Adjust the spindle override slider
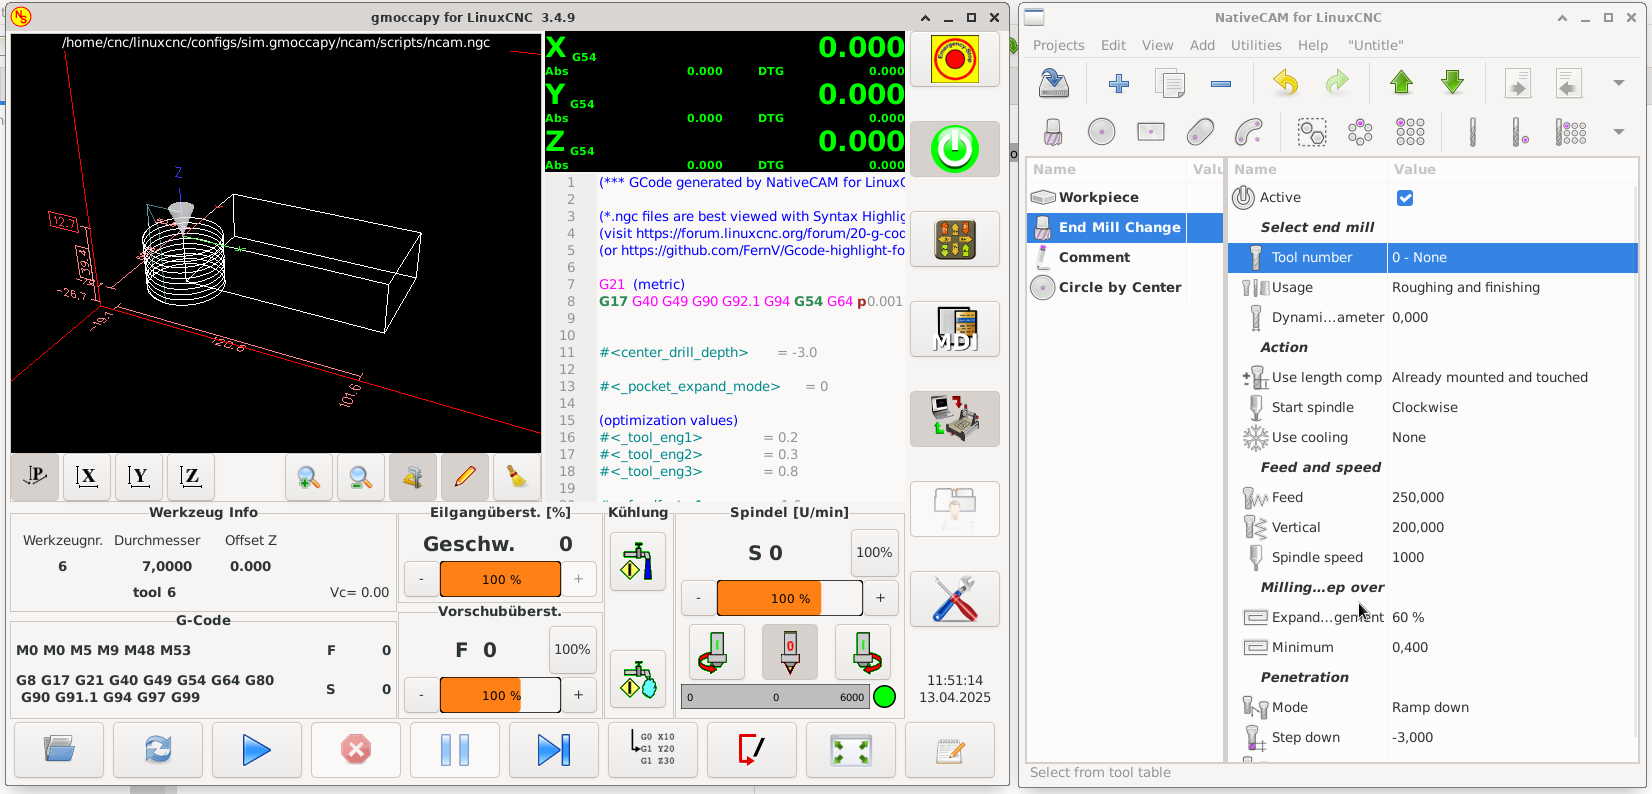The width and height of the screenshot is (1652, 794). click(790, 598)
